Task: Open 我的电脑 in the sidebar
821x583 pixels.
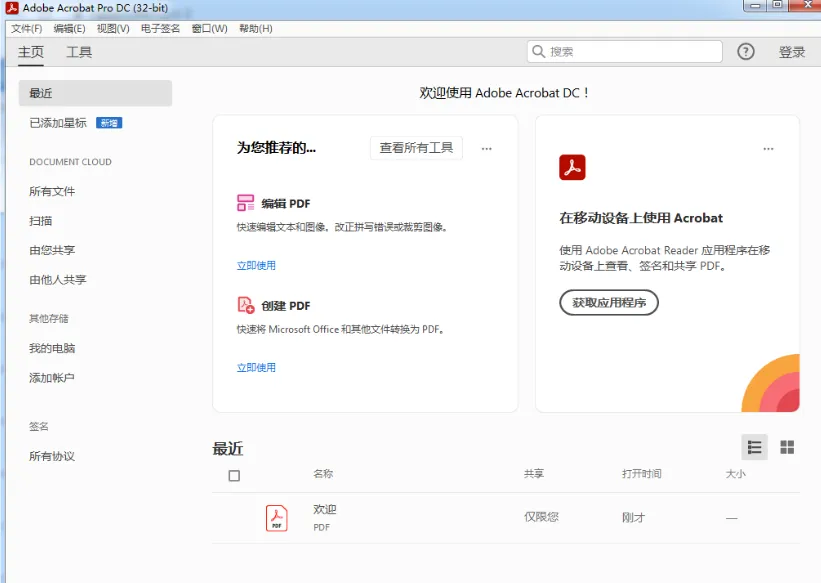Action: (52, 348)
